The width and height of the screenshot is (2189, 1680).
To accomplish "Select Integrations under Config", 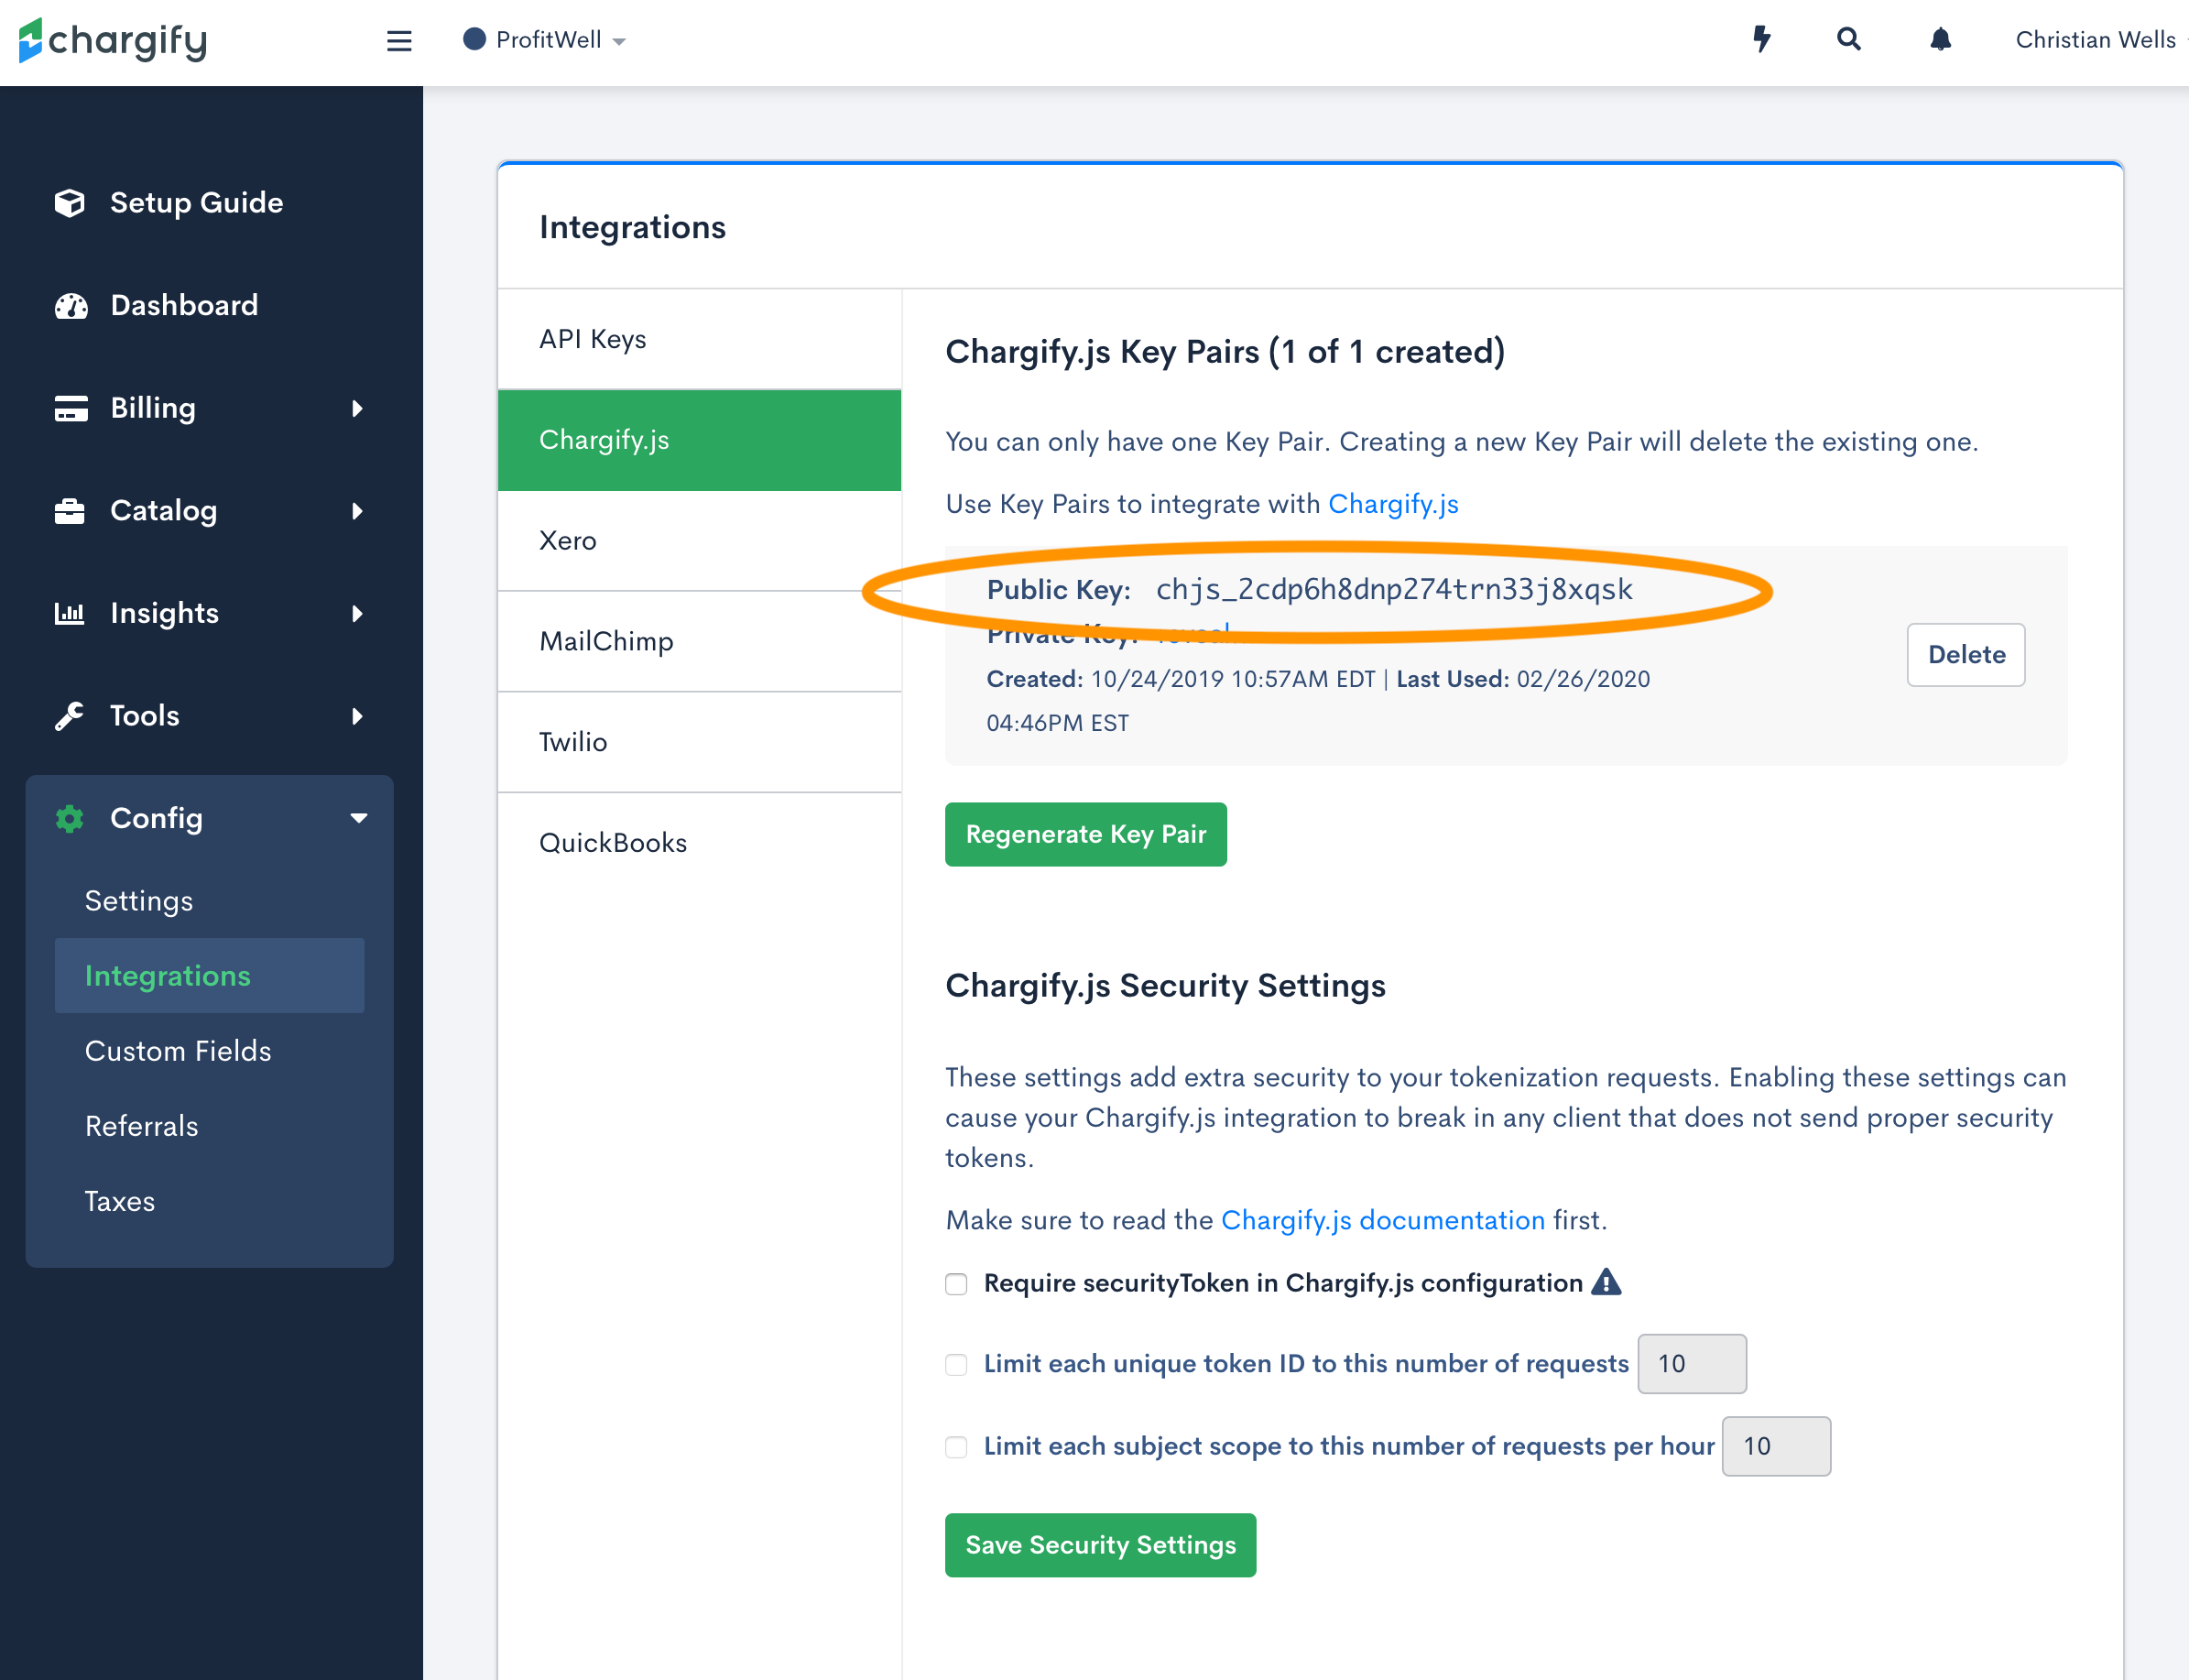I will point(209,975).
